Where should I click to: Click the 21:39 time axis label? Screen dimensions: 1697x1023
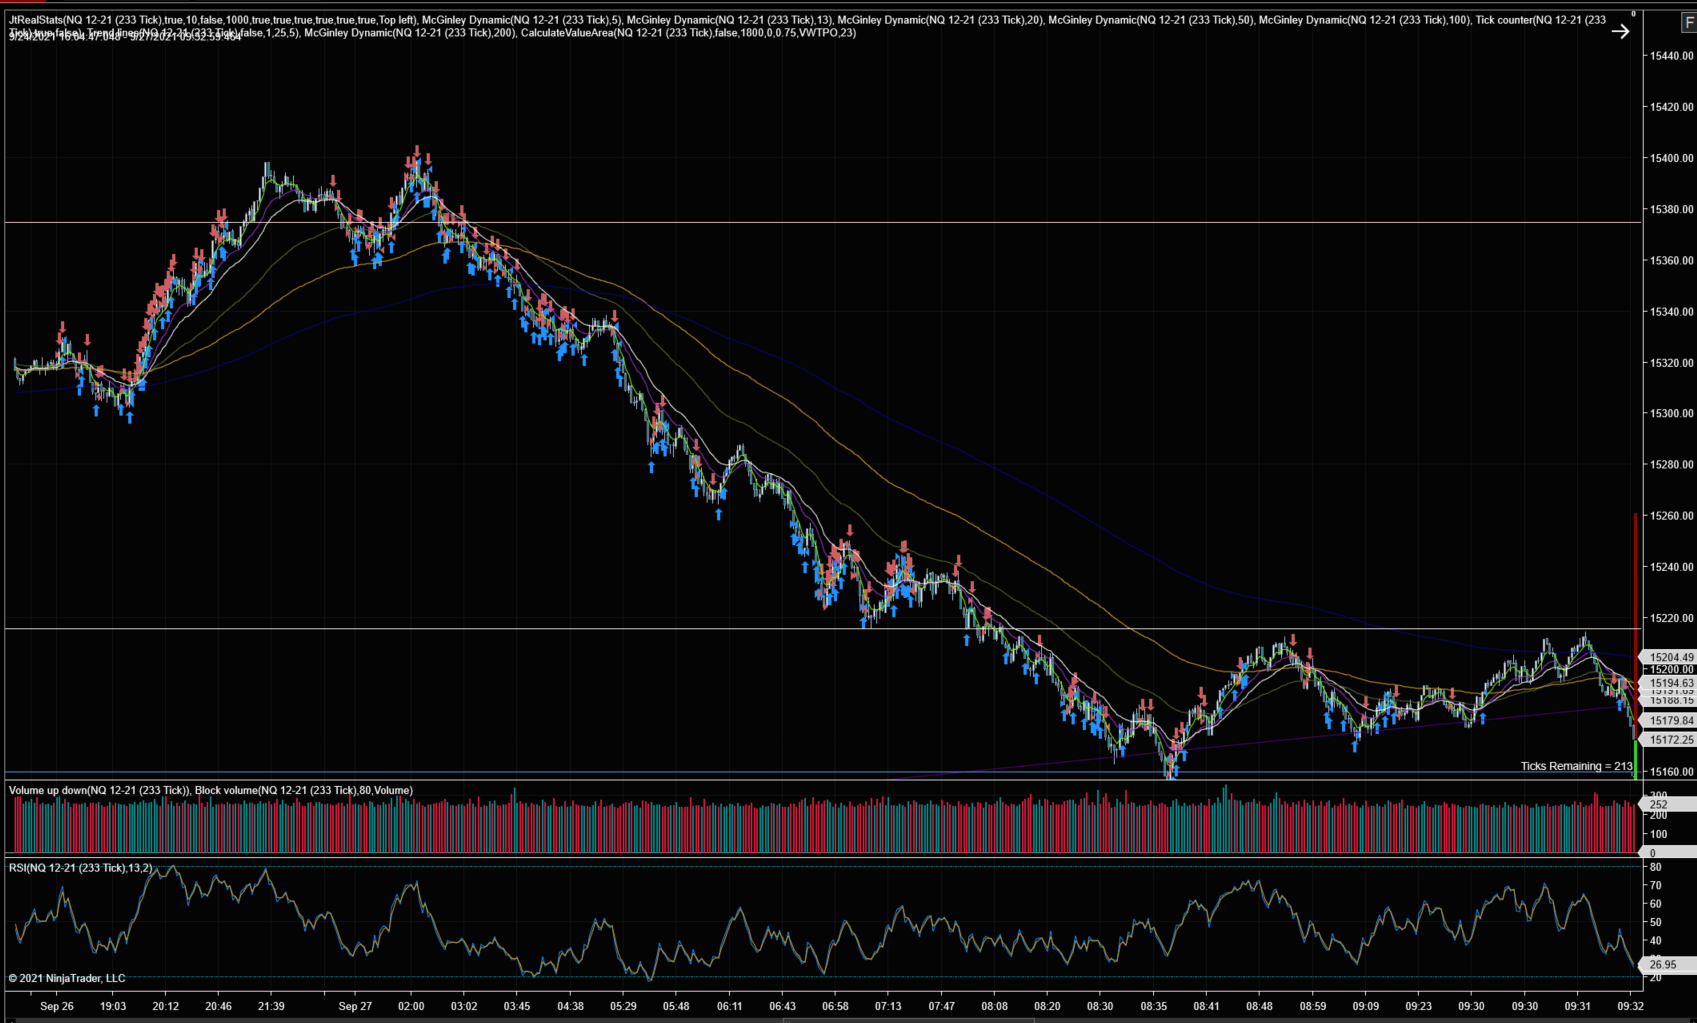tap(271, 1006)
